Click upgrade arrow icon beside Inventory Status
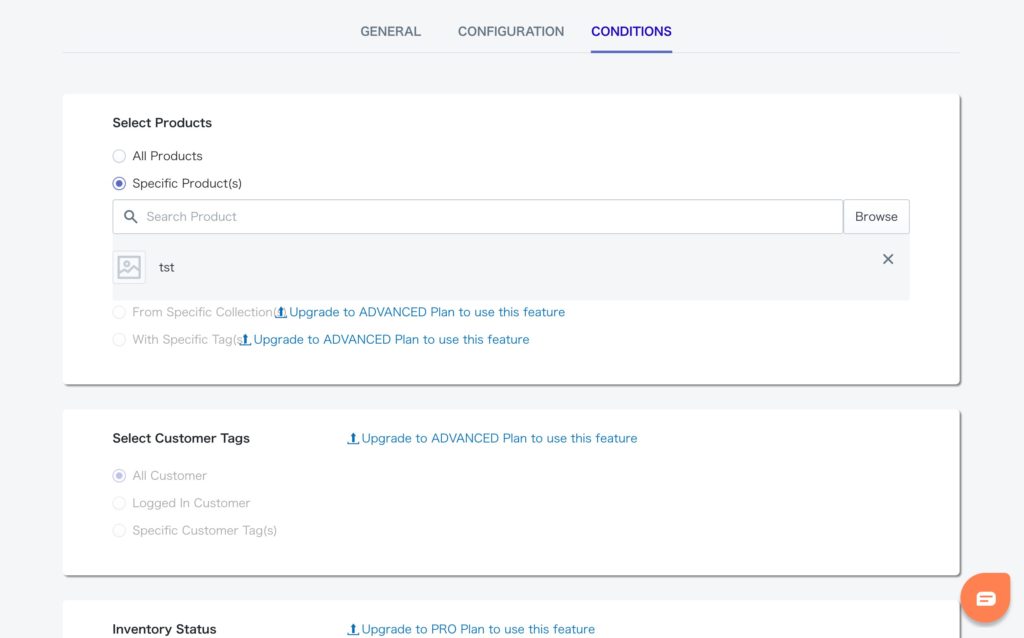Viewport: 1024px width, 638px height. pyautogui.click(x=353, y=629)
